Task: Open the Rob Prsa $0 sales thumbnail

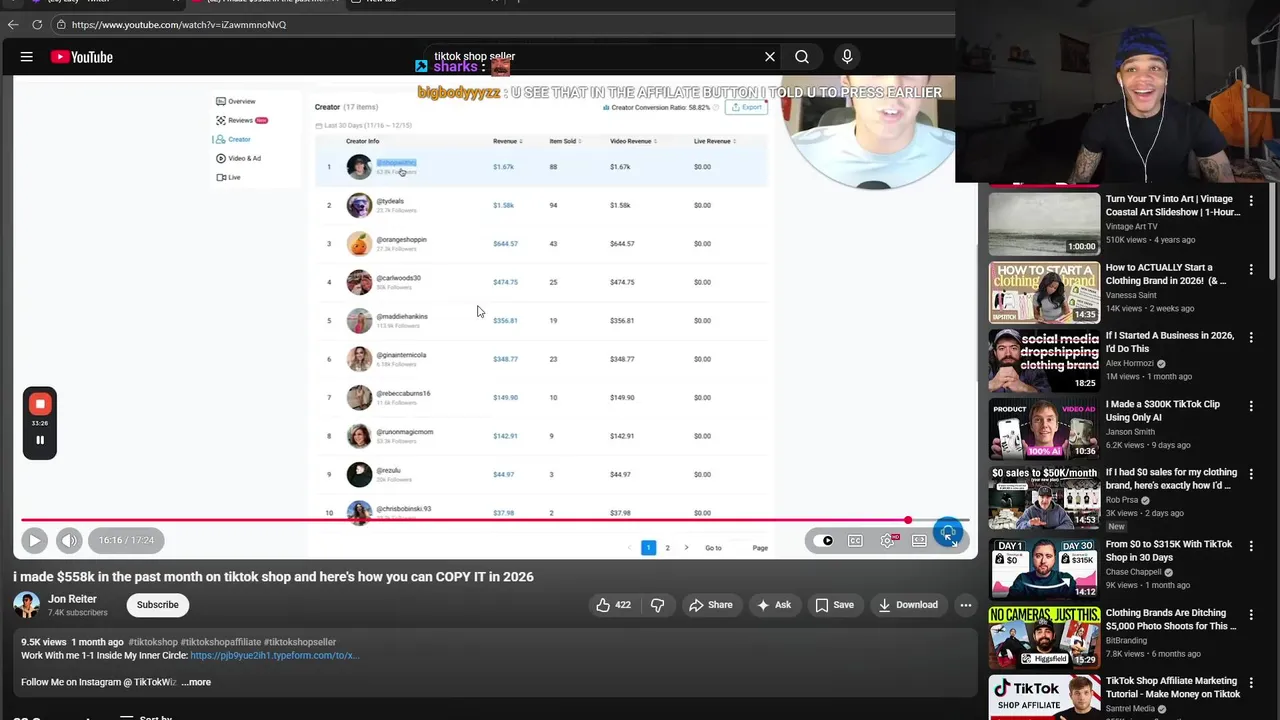Action: point(1044,497)
